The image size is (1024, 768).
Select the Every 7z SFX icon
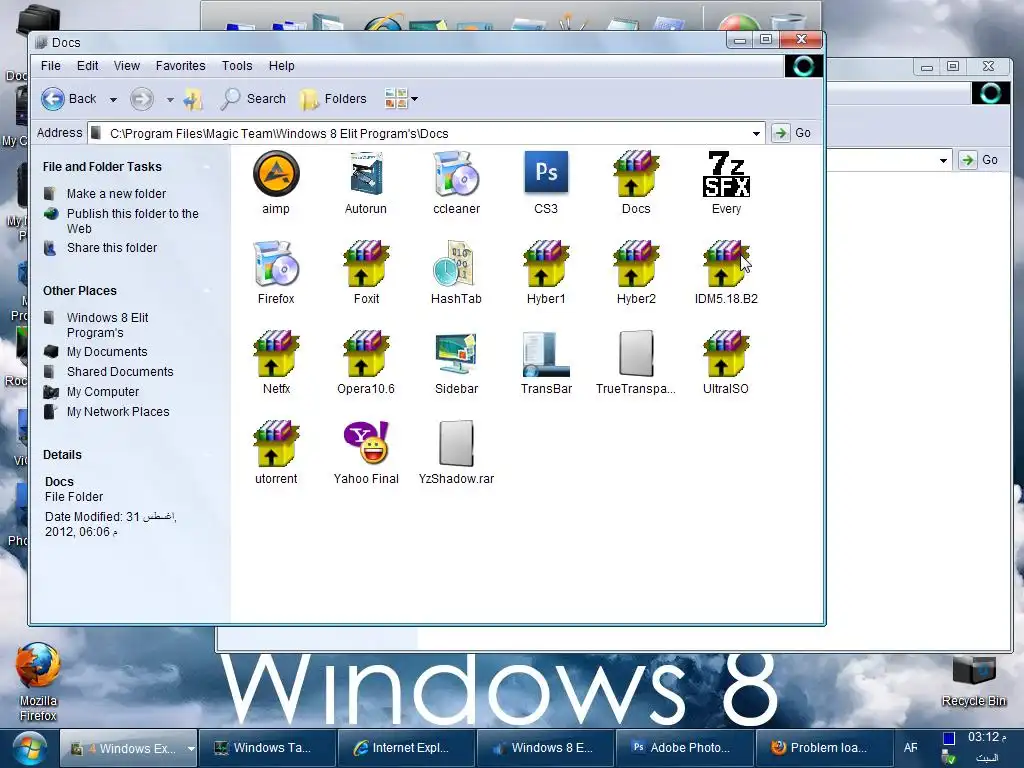(726, 174)
